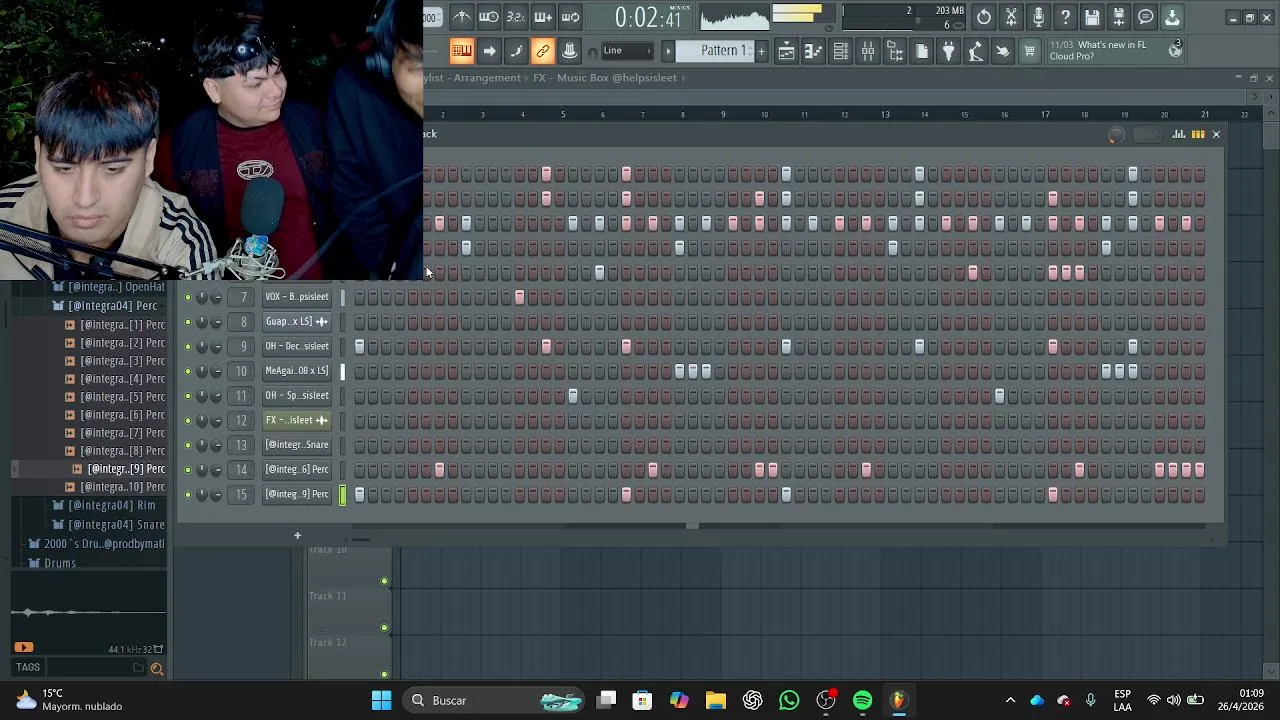Toggle the multilink to controllers icon
This screenshot has height=720, width=1280.
pos(543,51)
